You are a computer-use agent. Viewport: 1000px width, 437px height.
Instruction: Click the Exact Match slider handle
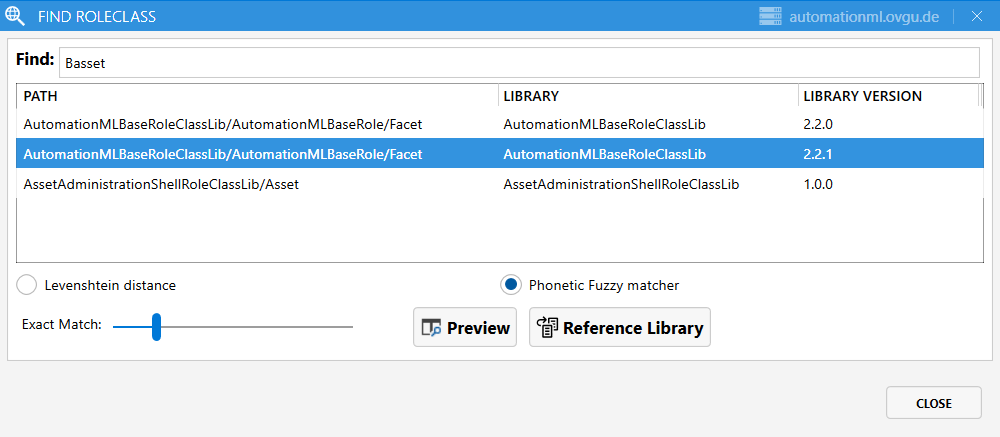point(156,326)
